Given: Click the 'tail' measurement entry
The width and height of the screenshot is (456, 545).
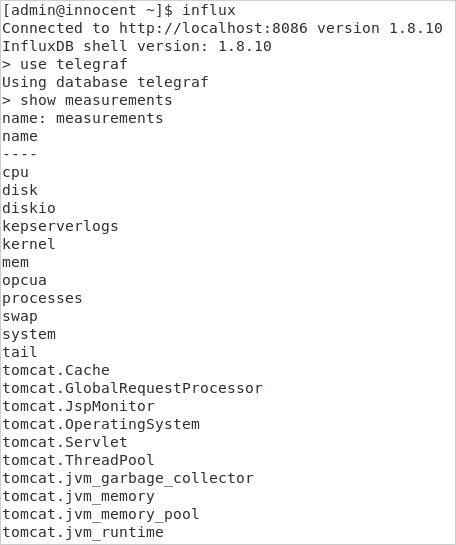Looking at the screenshot, I should (x=20, y=352).
